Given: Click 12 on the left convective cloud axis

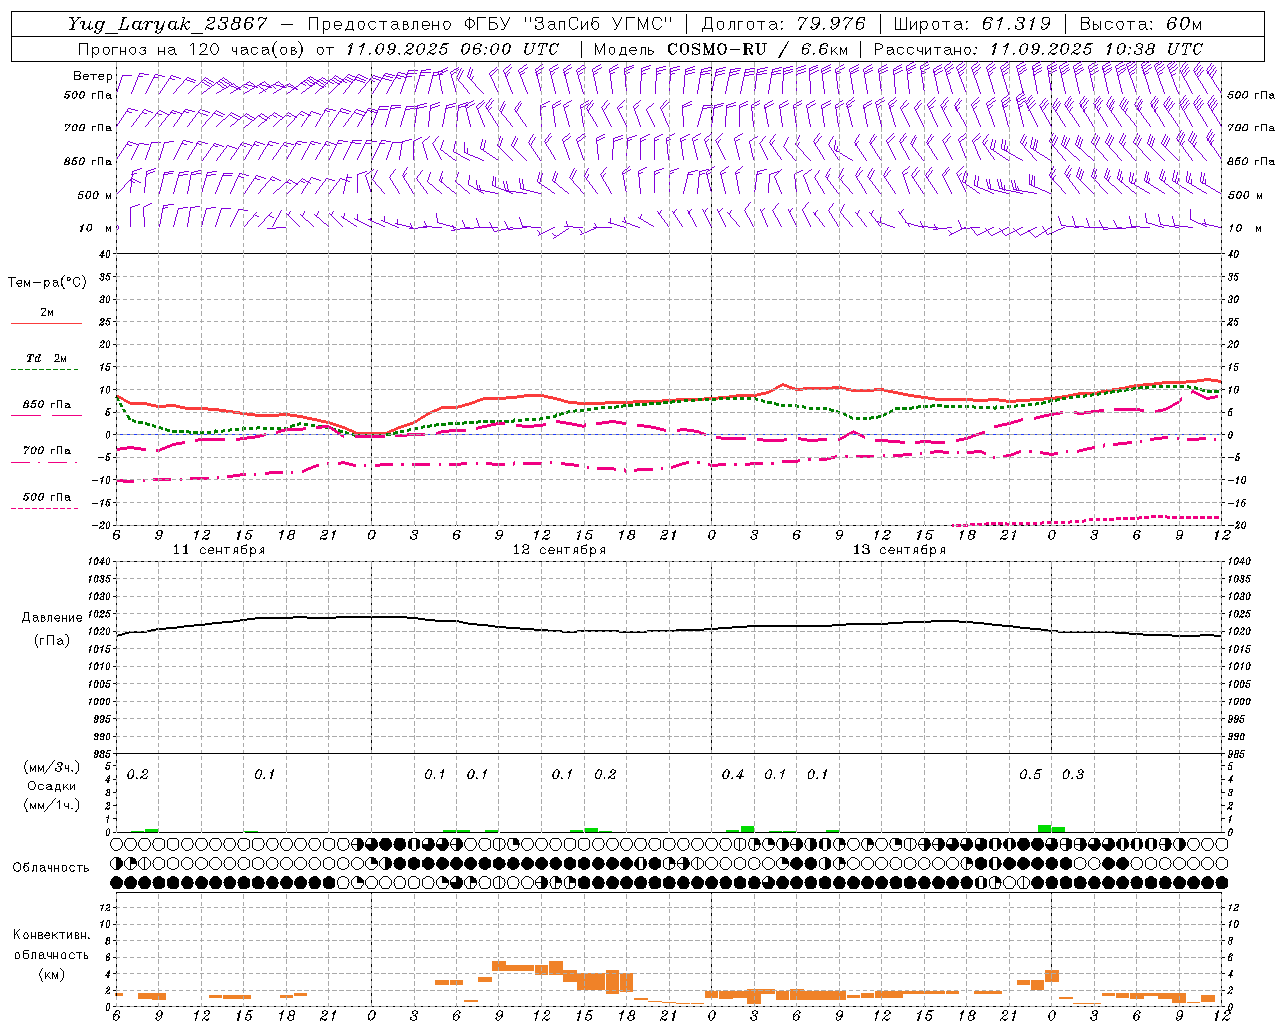Looking at the screenshot, I should point(104,907).
